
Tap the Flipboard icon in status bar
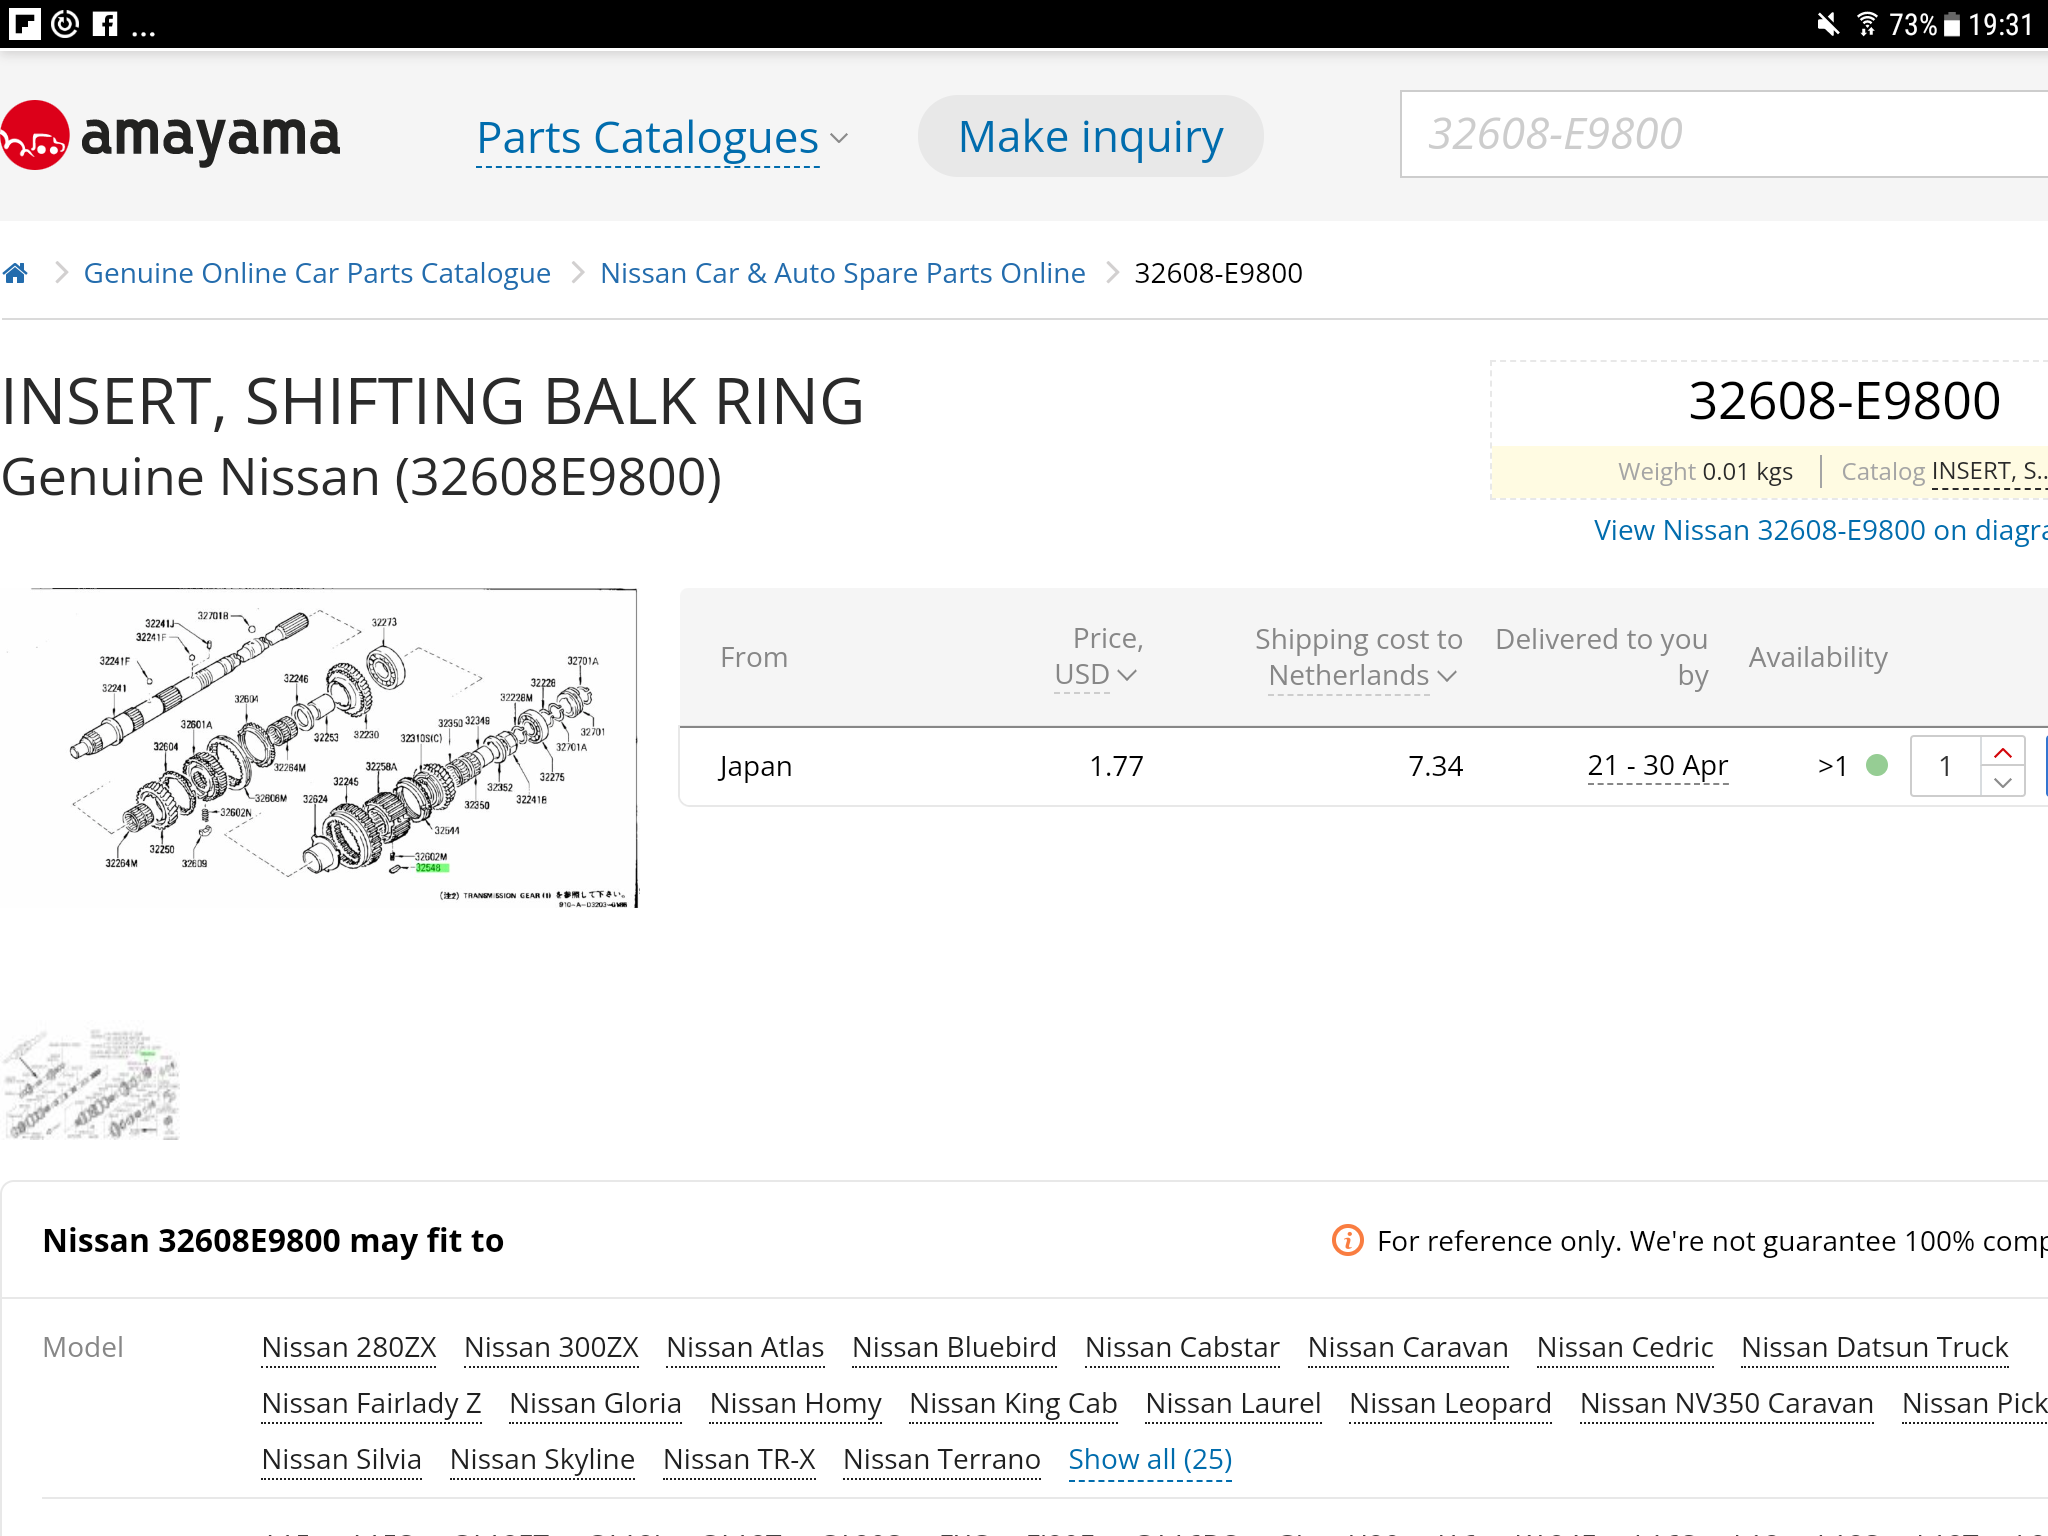pyautogui.click(x=24, y=23)
